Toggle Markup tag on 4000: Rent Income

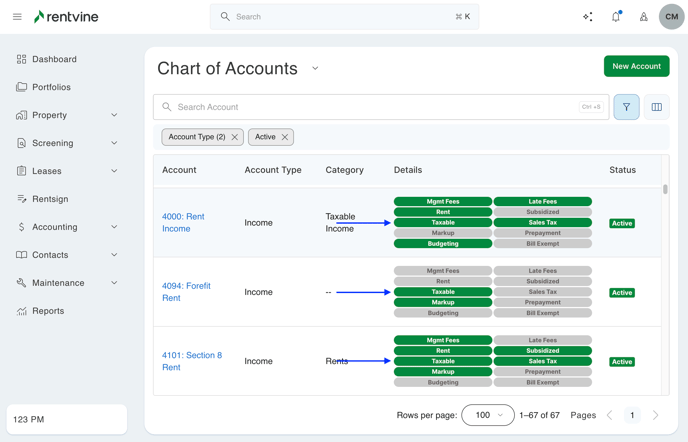tap(443, 233)
